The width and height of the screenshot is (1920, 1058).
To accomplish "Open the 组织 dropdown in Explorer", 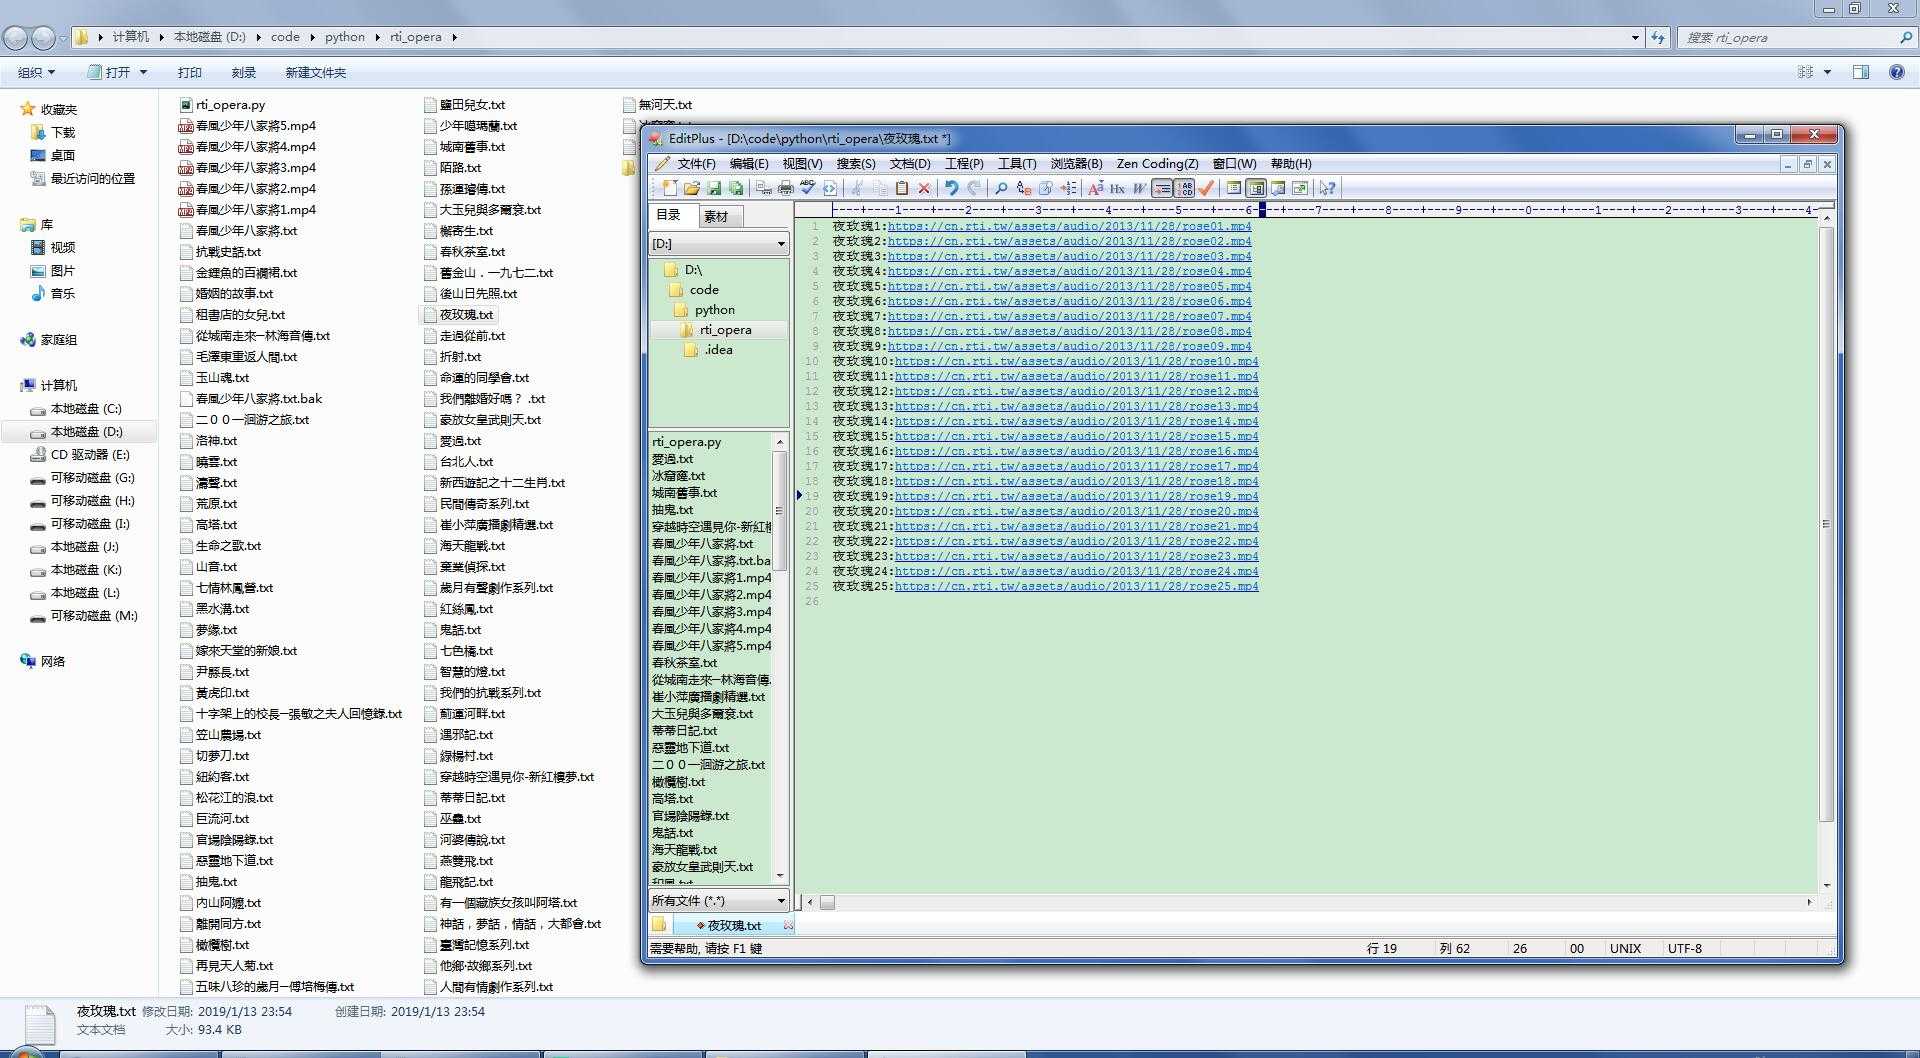I will 37,72.
